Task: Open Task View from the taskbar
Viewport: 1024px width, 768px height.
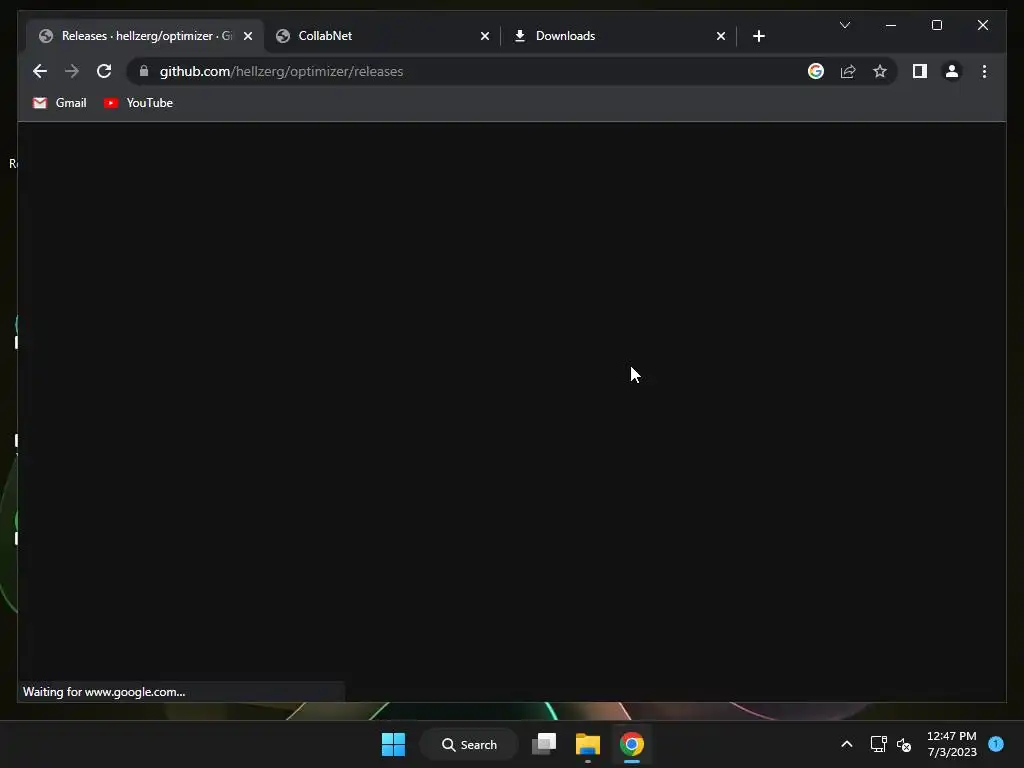Action: [x=544, y=744]
